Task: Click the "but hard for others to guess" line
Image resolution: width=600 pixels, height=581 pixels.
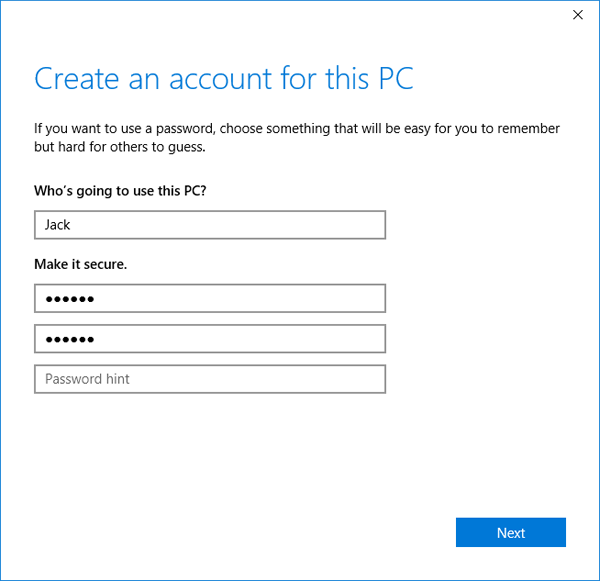Action: click(118, 147)
